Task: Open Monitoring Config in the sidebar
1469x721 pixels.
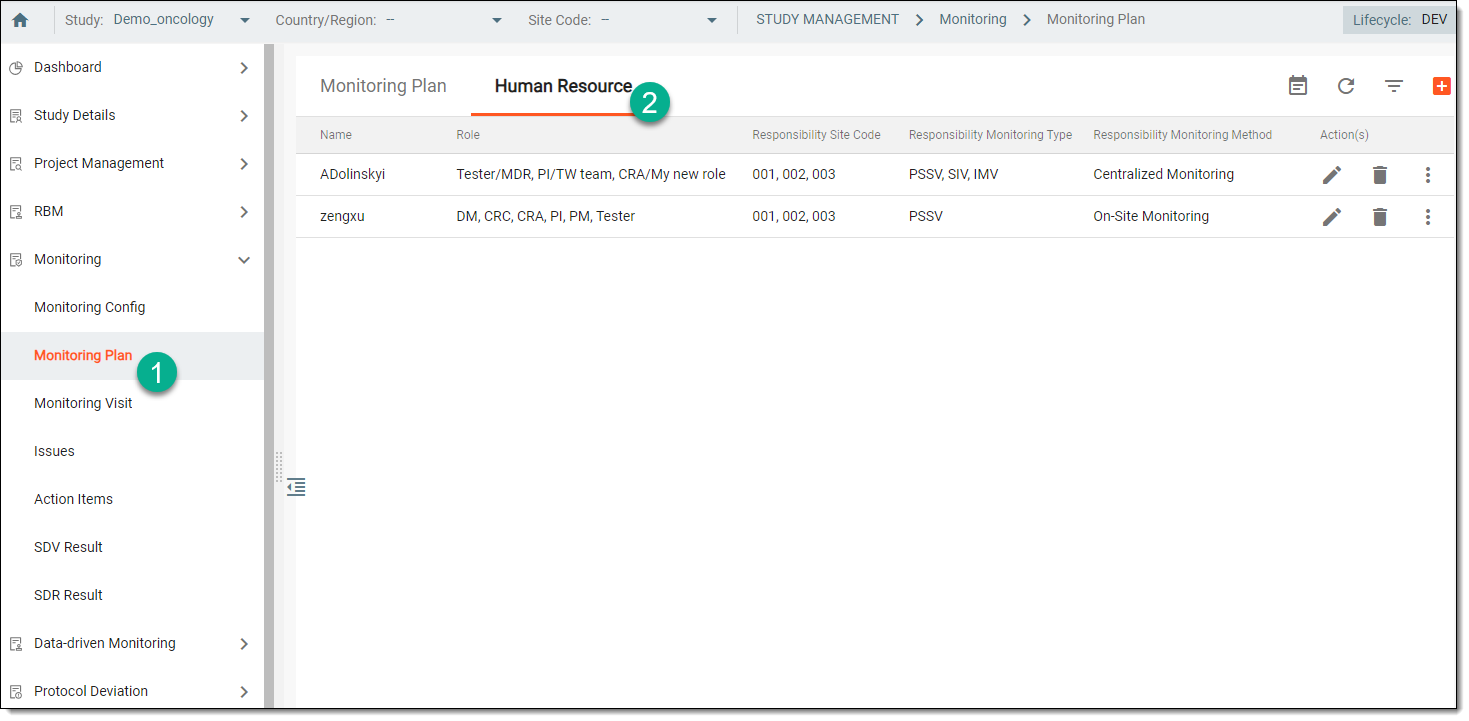Action: (90, 308)
